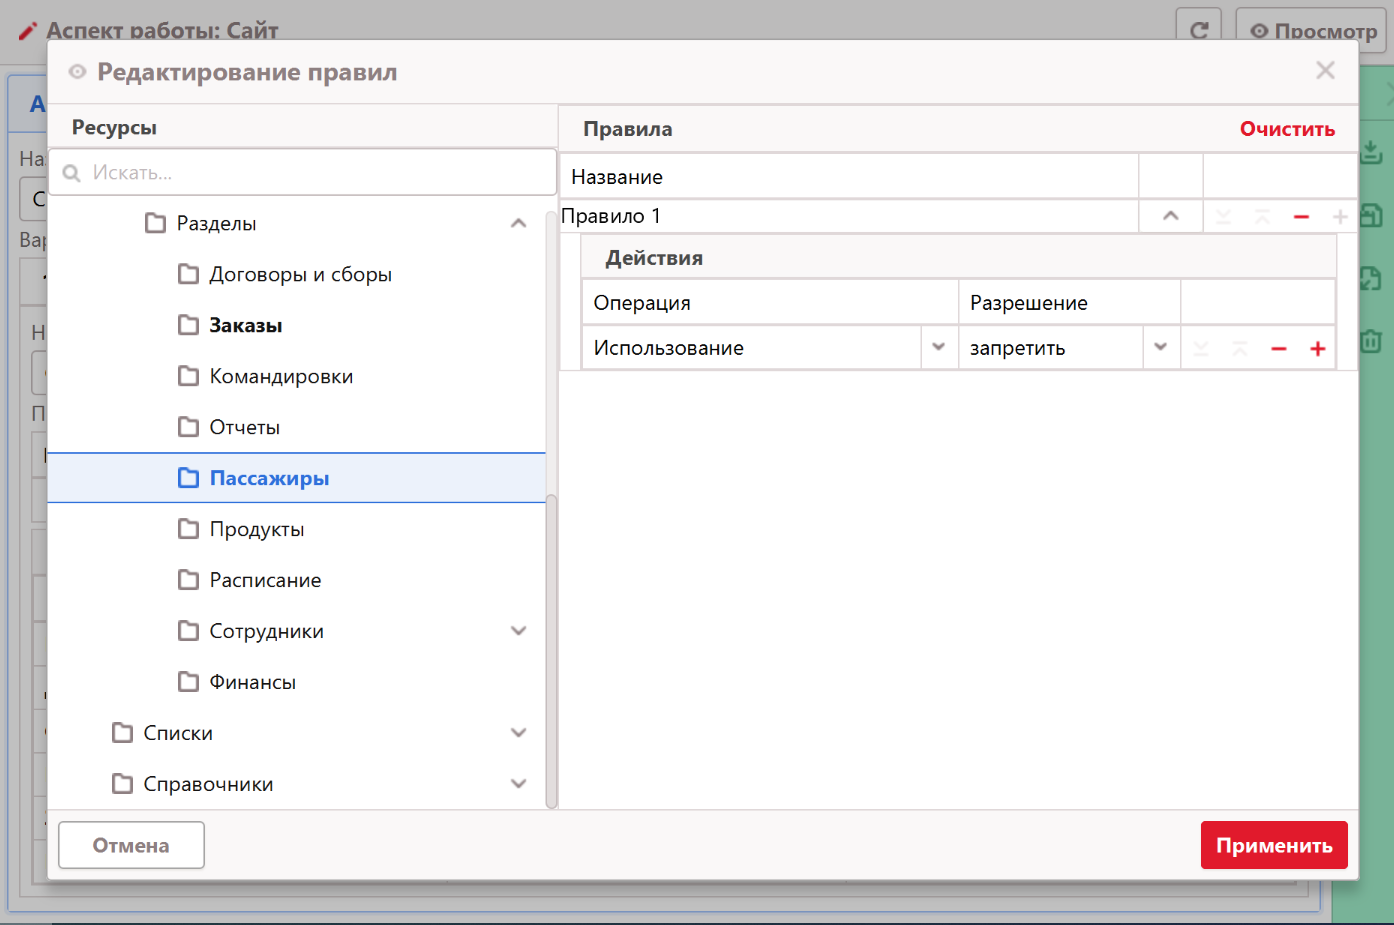Expand the Сотрудники folder

518,631
